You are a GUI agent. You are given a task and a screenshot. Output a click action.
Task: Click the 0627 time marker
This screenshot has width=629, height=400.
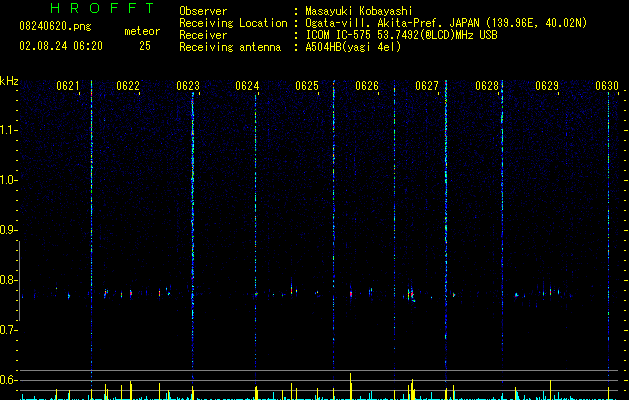[x=427, y=86]
